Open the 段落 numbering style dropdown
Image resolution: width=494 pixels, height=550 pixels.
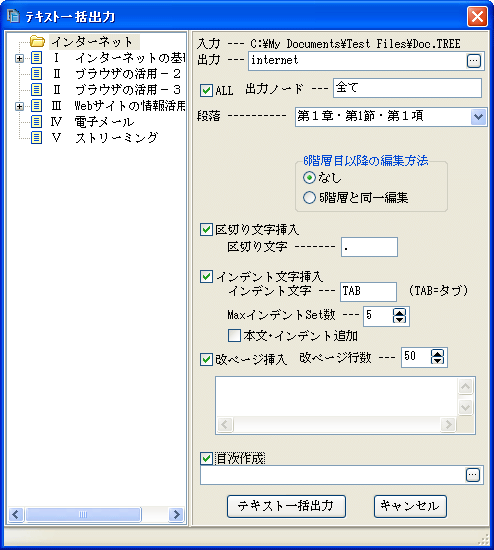tap(478, 116)
